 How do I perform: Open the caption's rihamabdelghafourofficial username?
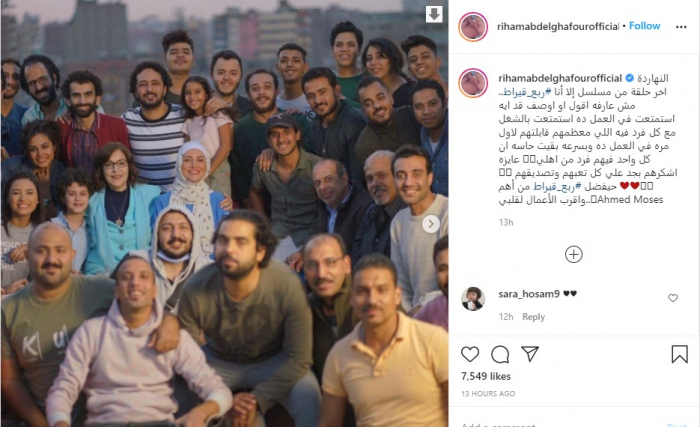(560, 78)
